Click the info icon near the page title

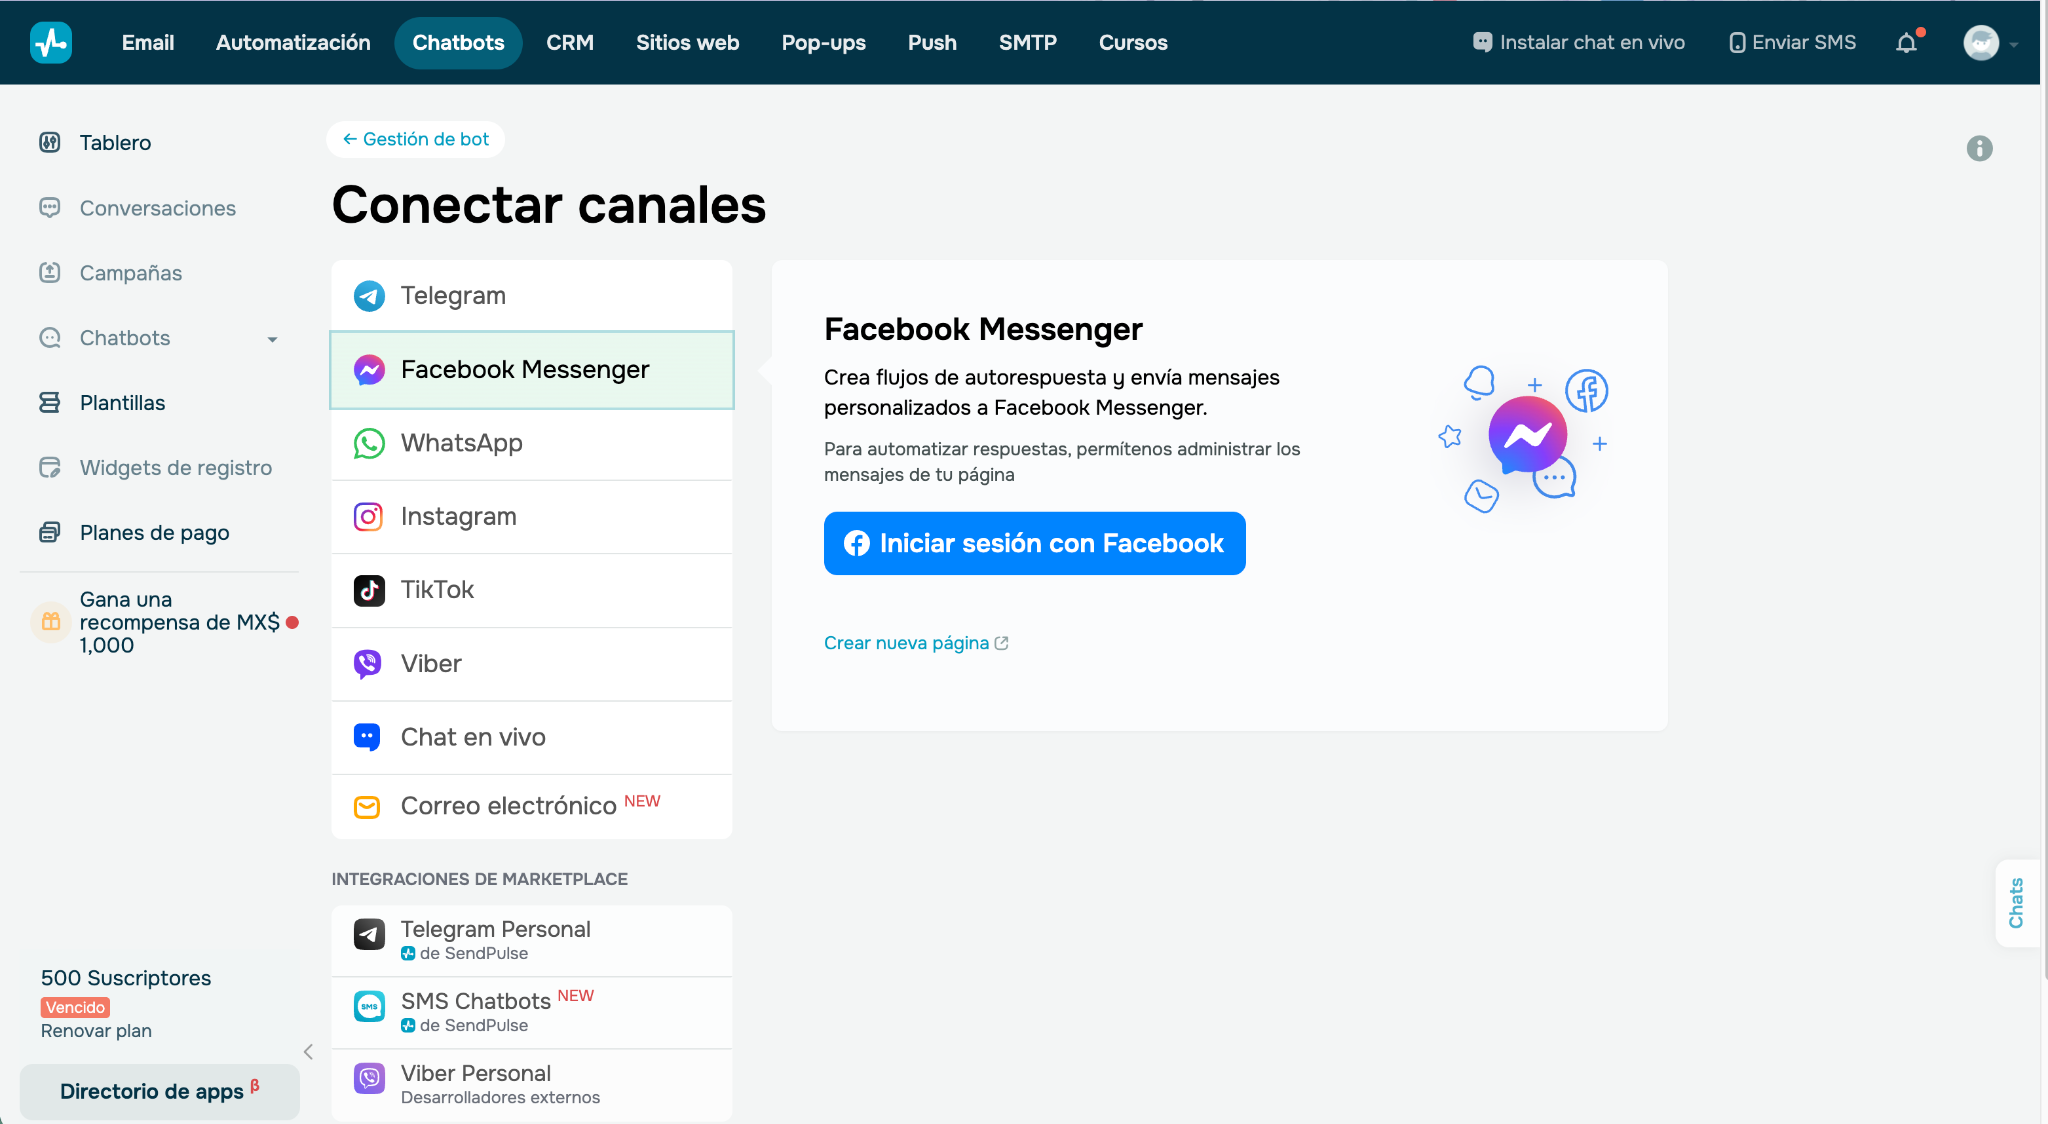[1980, 148]
